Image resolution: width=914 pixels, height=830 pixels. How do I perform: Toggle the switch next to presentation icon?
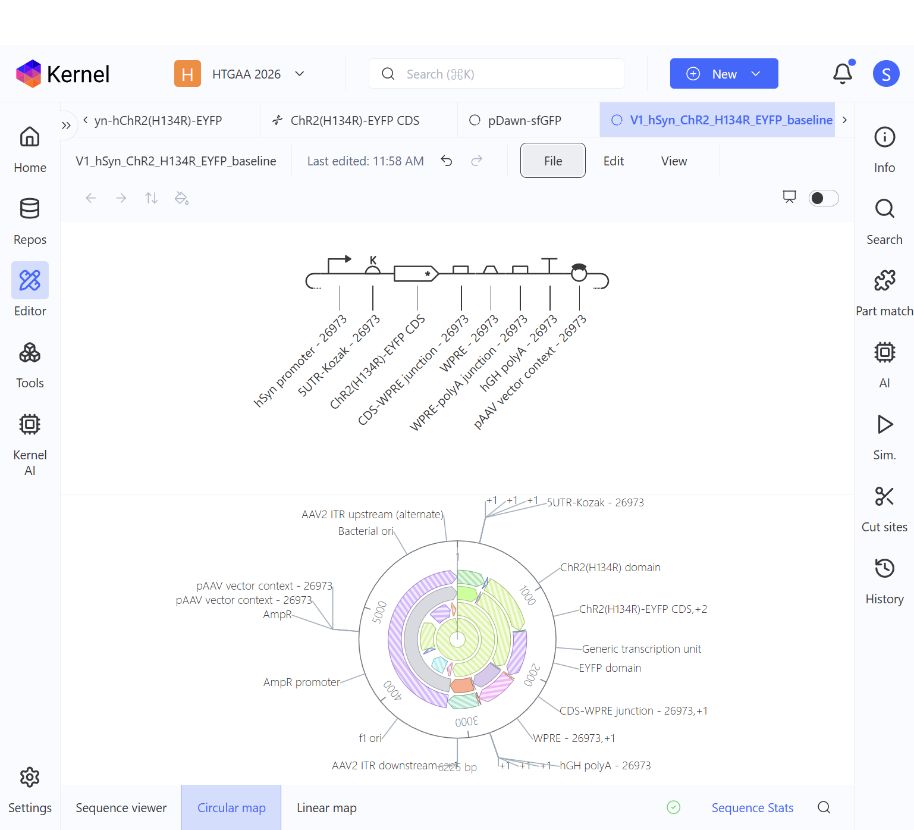click(x=824, y=198)
